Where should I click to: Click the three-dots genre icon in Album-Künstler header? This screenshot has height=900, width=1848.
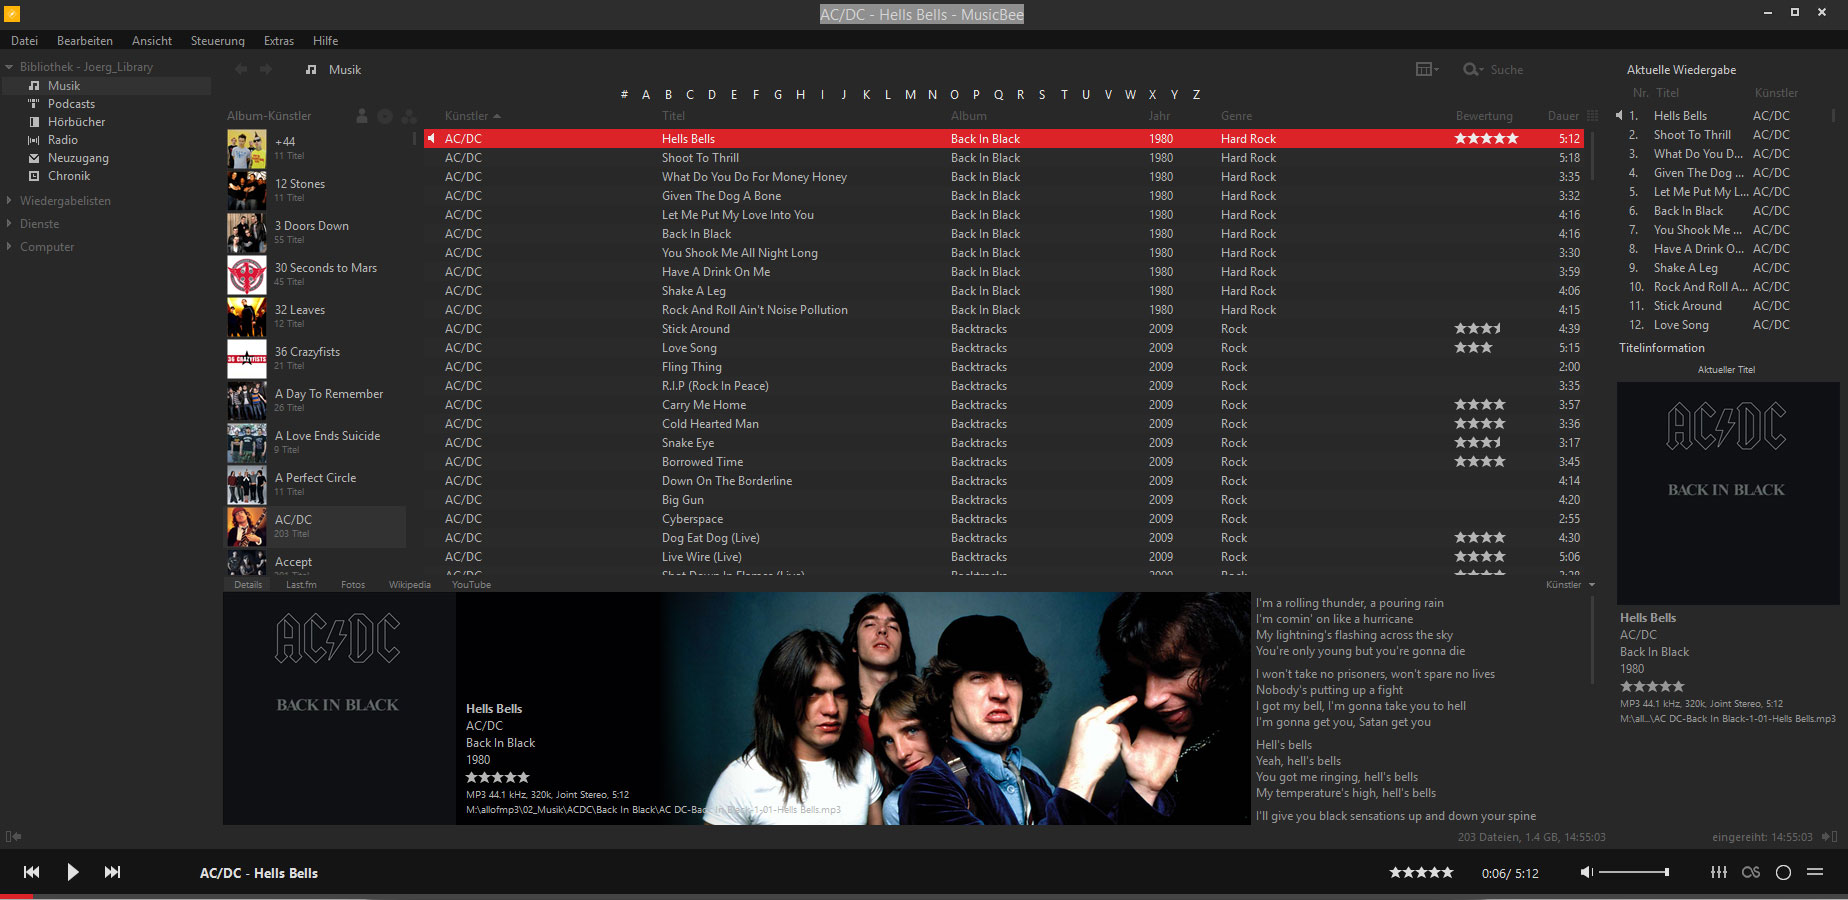(409, 116)
